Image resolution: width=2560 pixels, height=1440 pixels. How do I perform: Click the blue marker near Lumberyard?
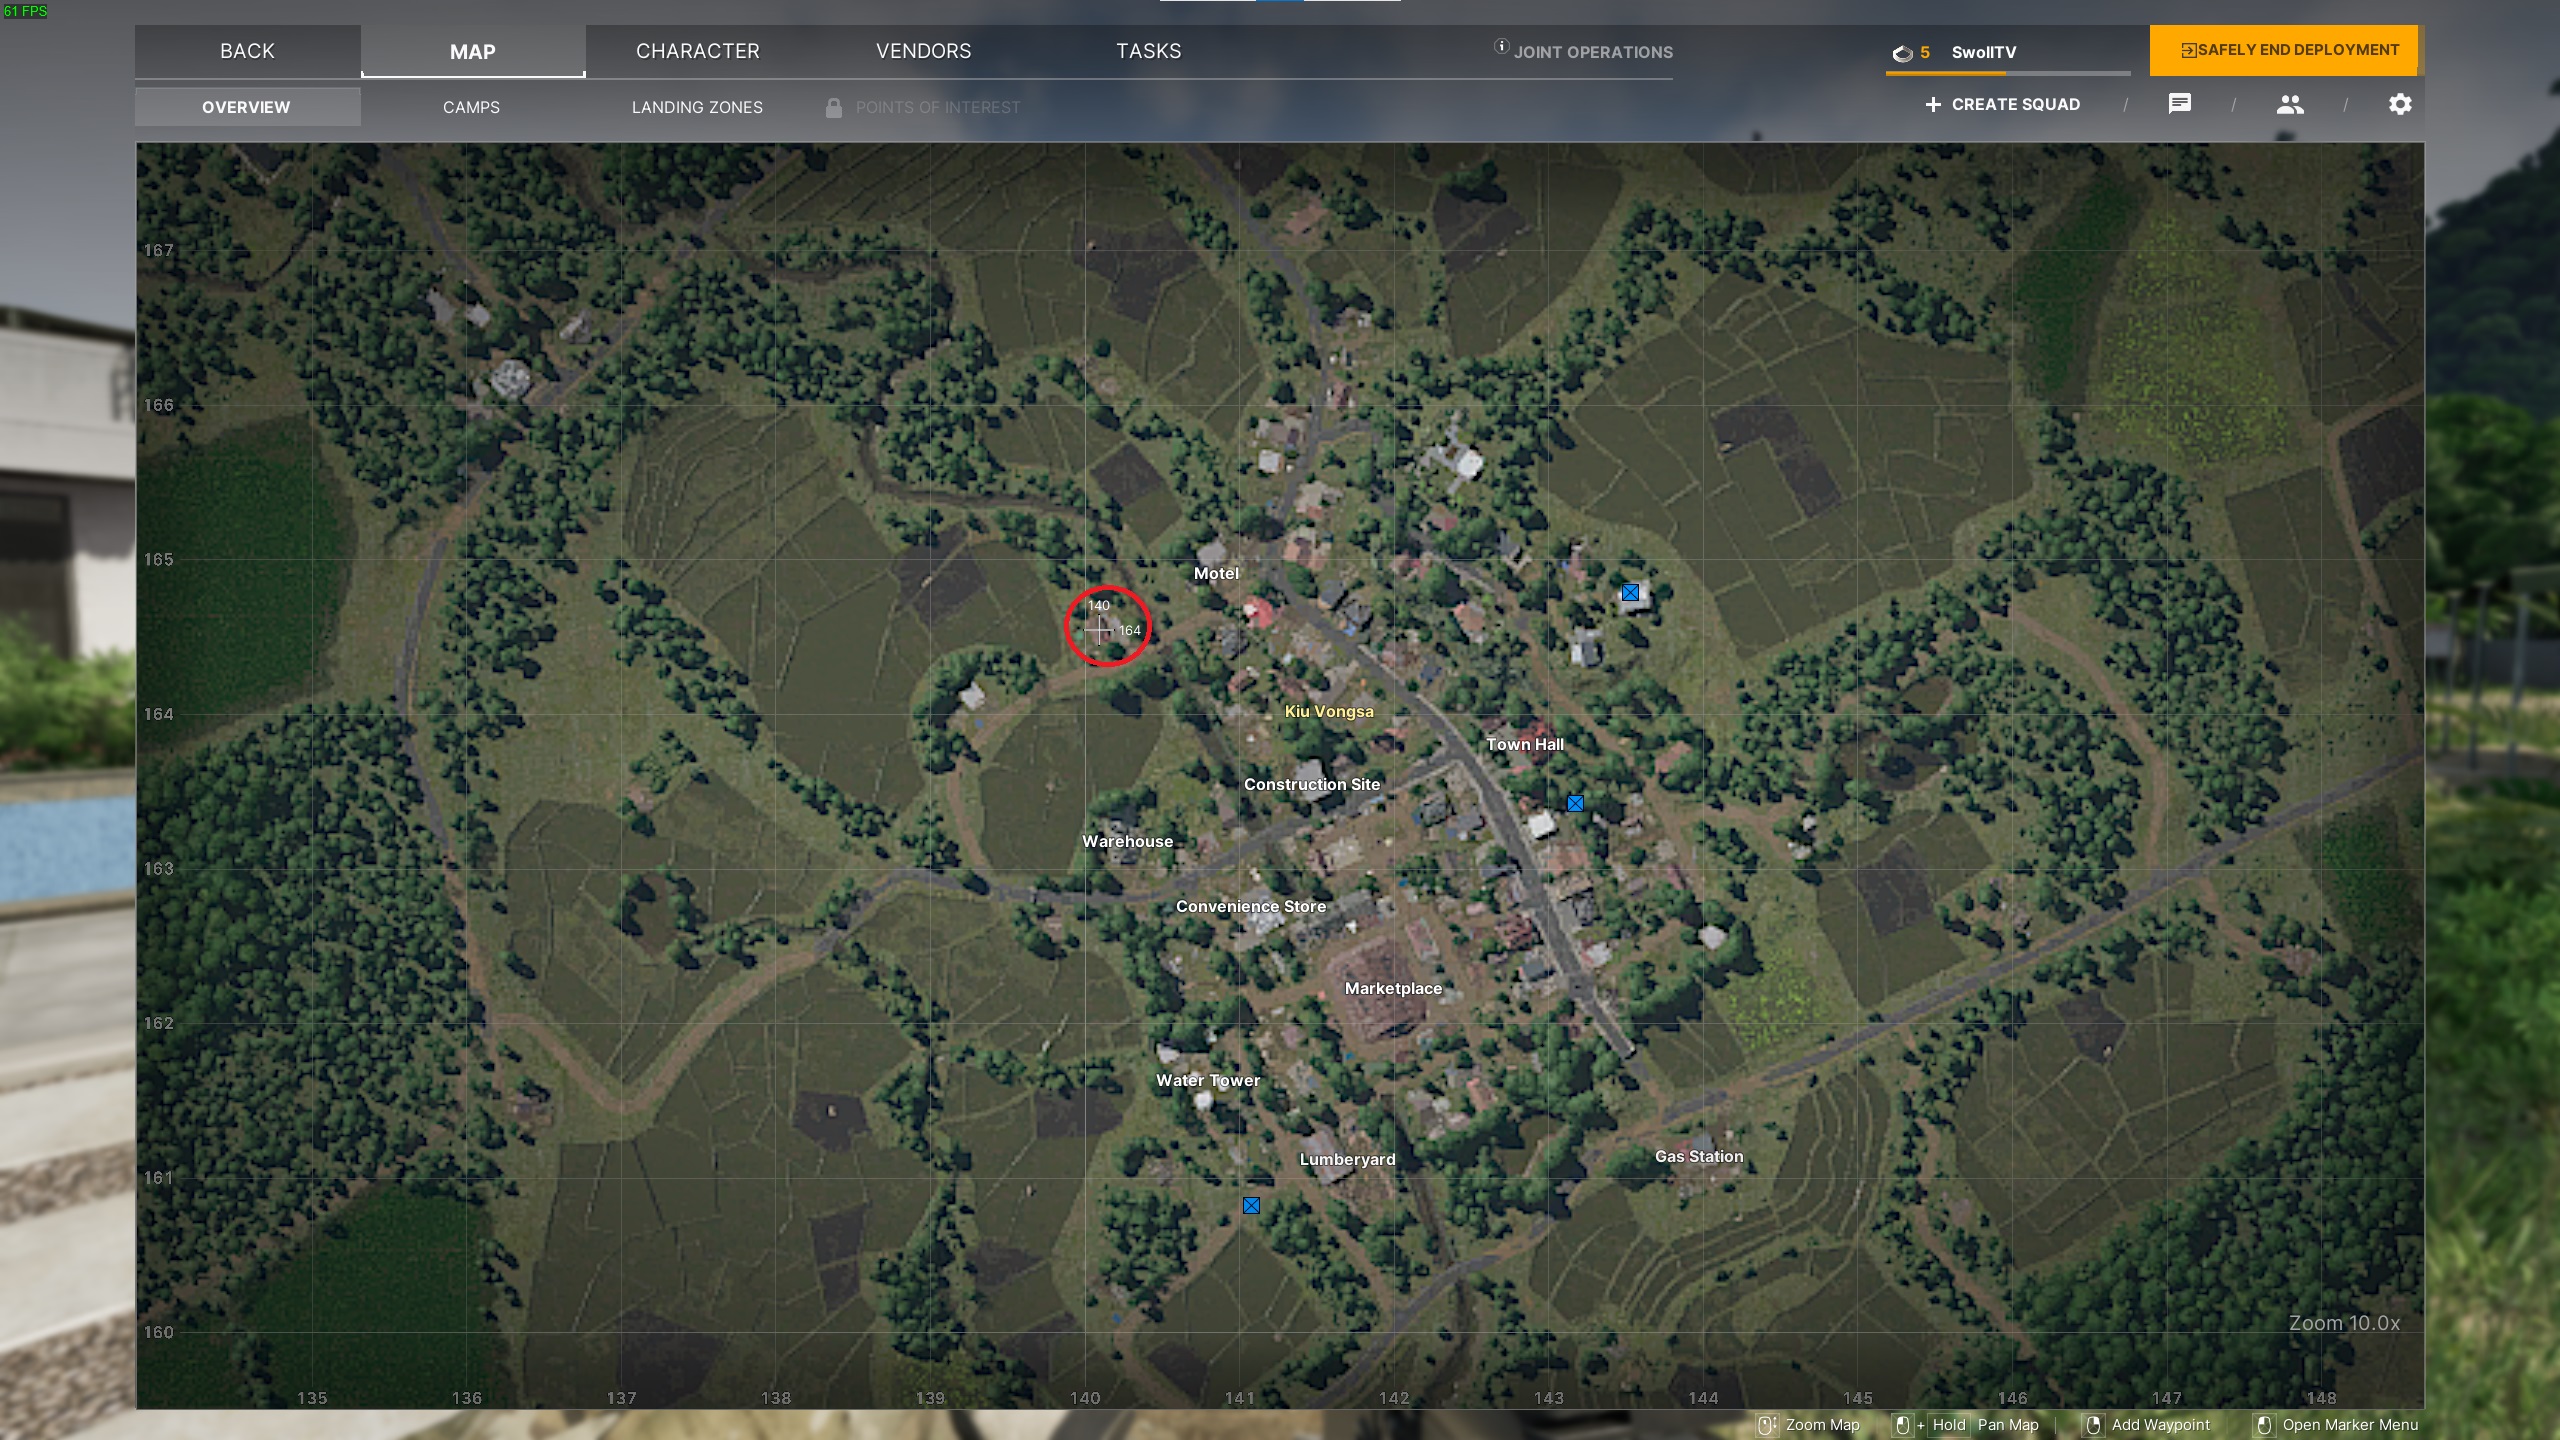[x=1251, y=1206]
